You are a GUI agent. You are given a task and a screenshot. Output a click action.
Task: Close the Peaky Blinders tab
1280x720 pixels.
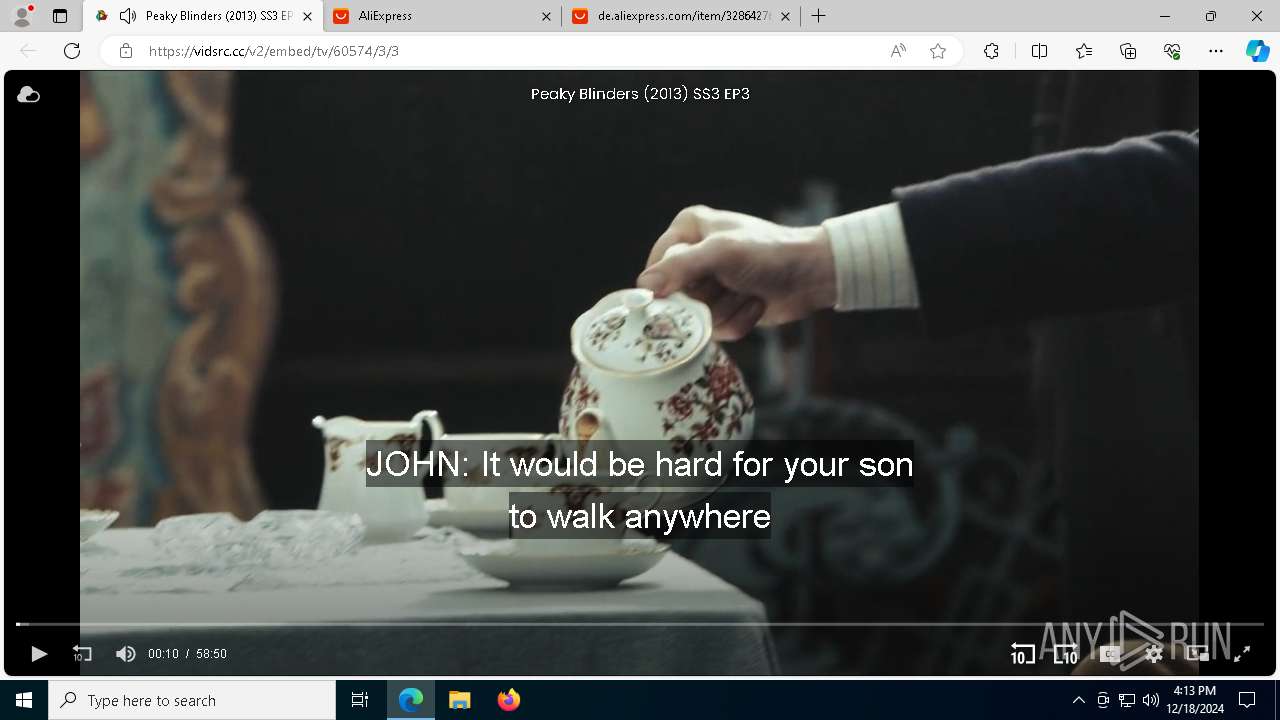pos(307,16)
